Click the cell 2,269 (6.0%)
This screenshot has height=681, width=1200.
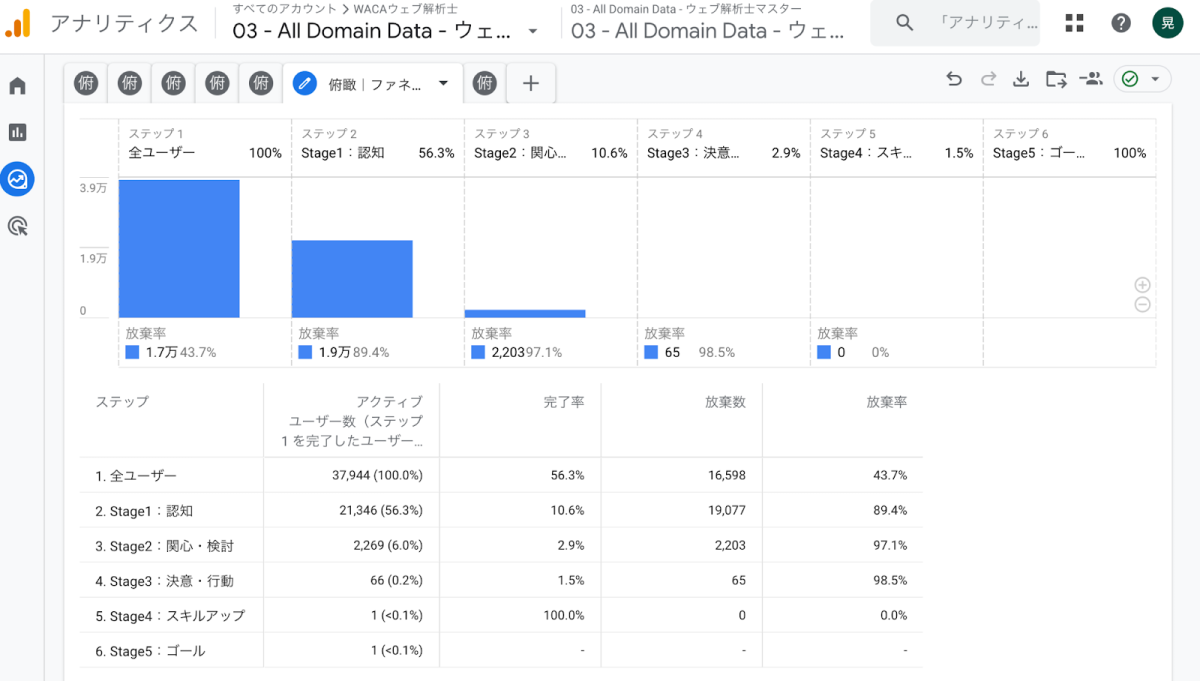(x=388, y=546)
